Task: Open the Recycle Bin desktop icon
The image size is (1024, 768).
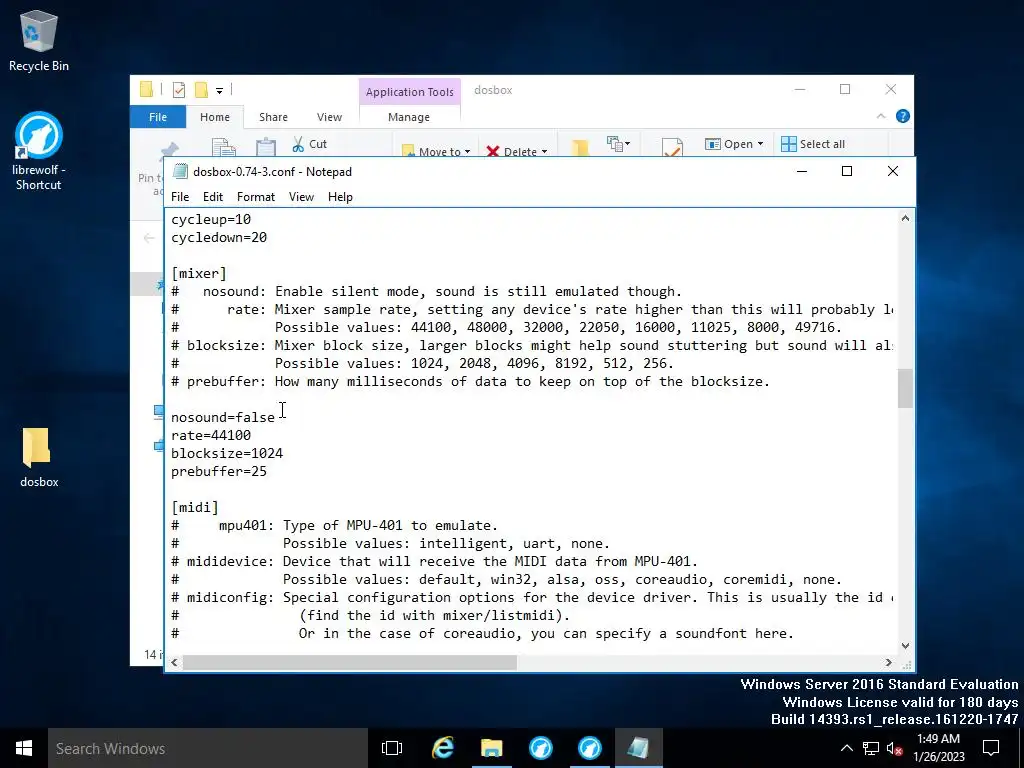Action: tap(39, 40)
